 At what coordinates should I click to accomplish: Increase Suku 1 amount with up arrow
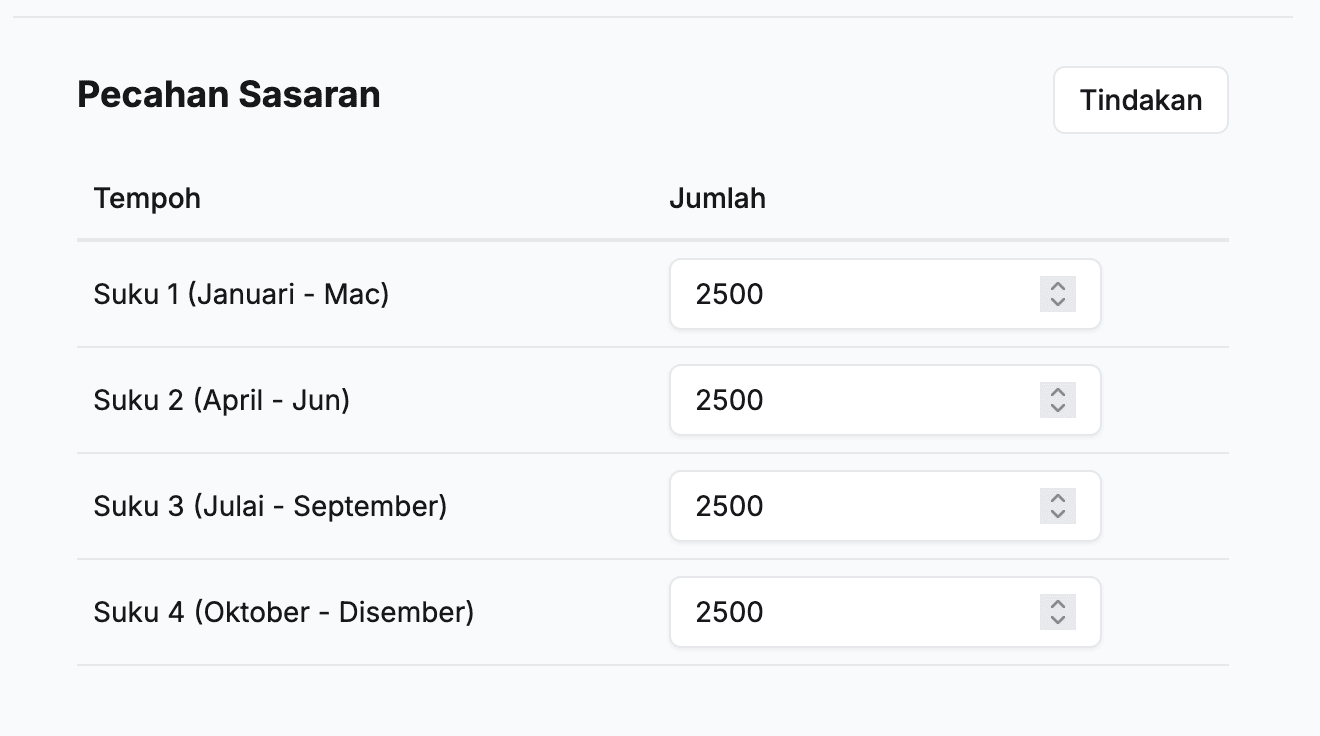[1057, 286]
